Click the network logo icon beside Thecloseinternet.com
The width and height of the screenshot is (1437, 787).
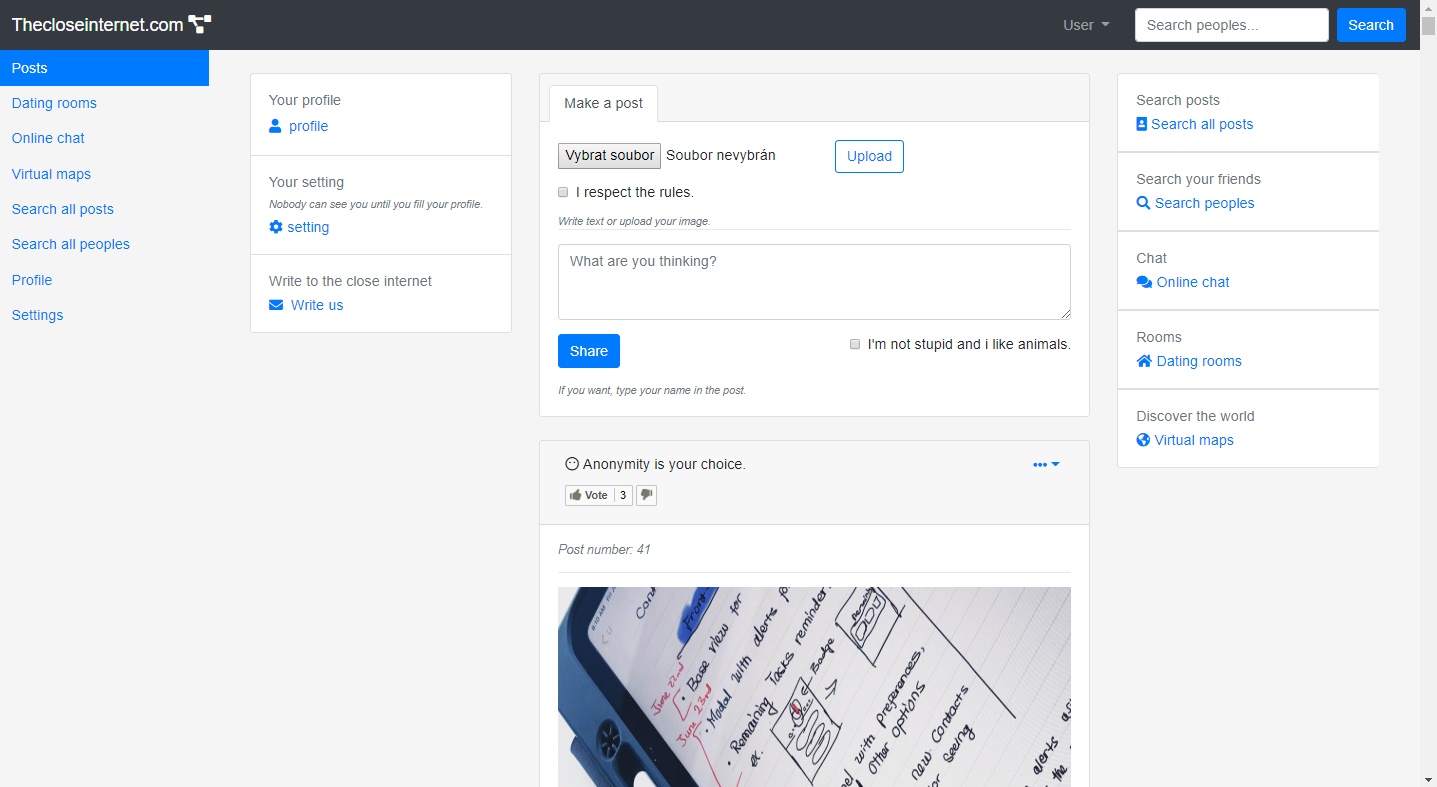200,25
